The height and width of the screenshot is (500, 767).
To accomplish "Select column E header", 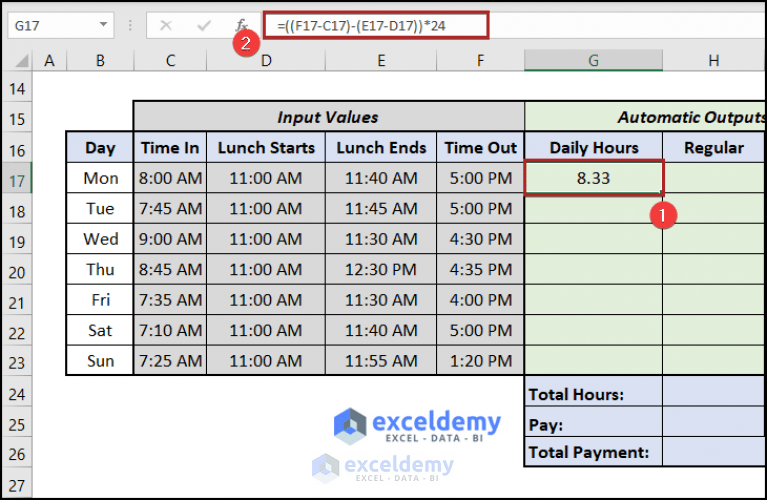I will click(x=381, y=61).
